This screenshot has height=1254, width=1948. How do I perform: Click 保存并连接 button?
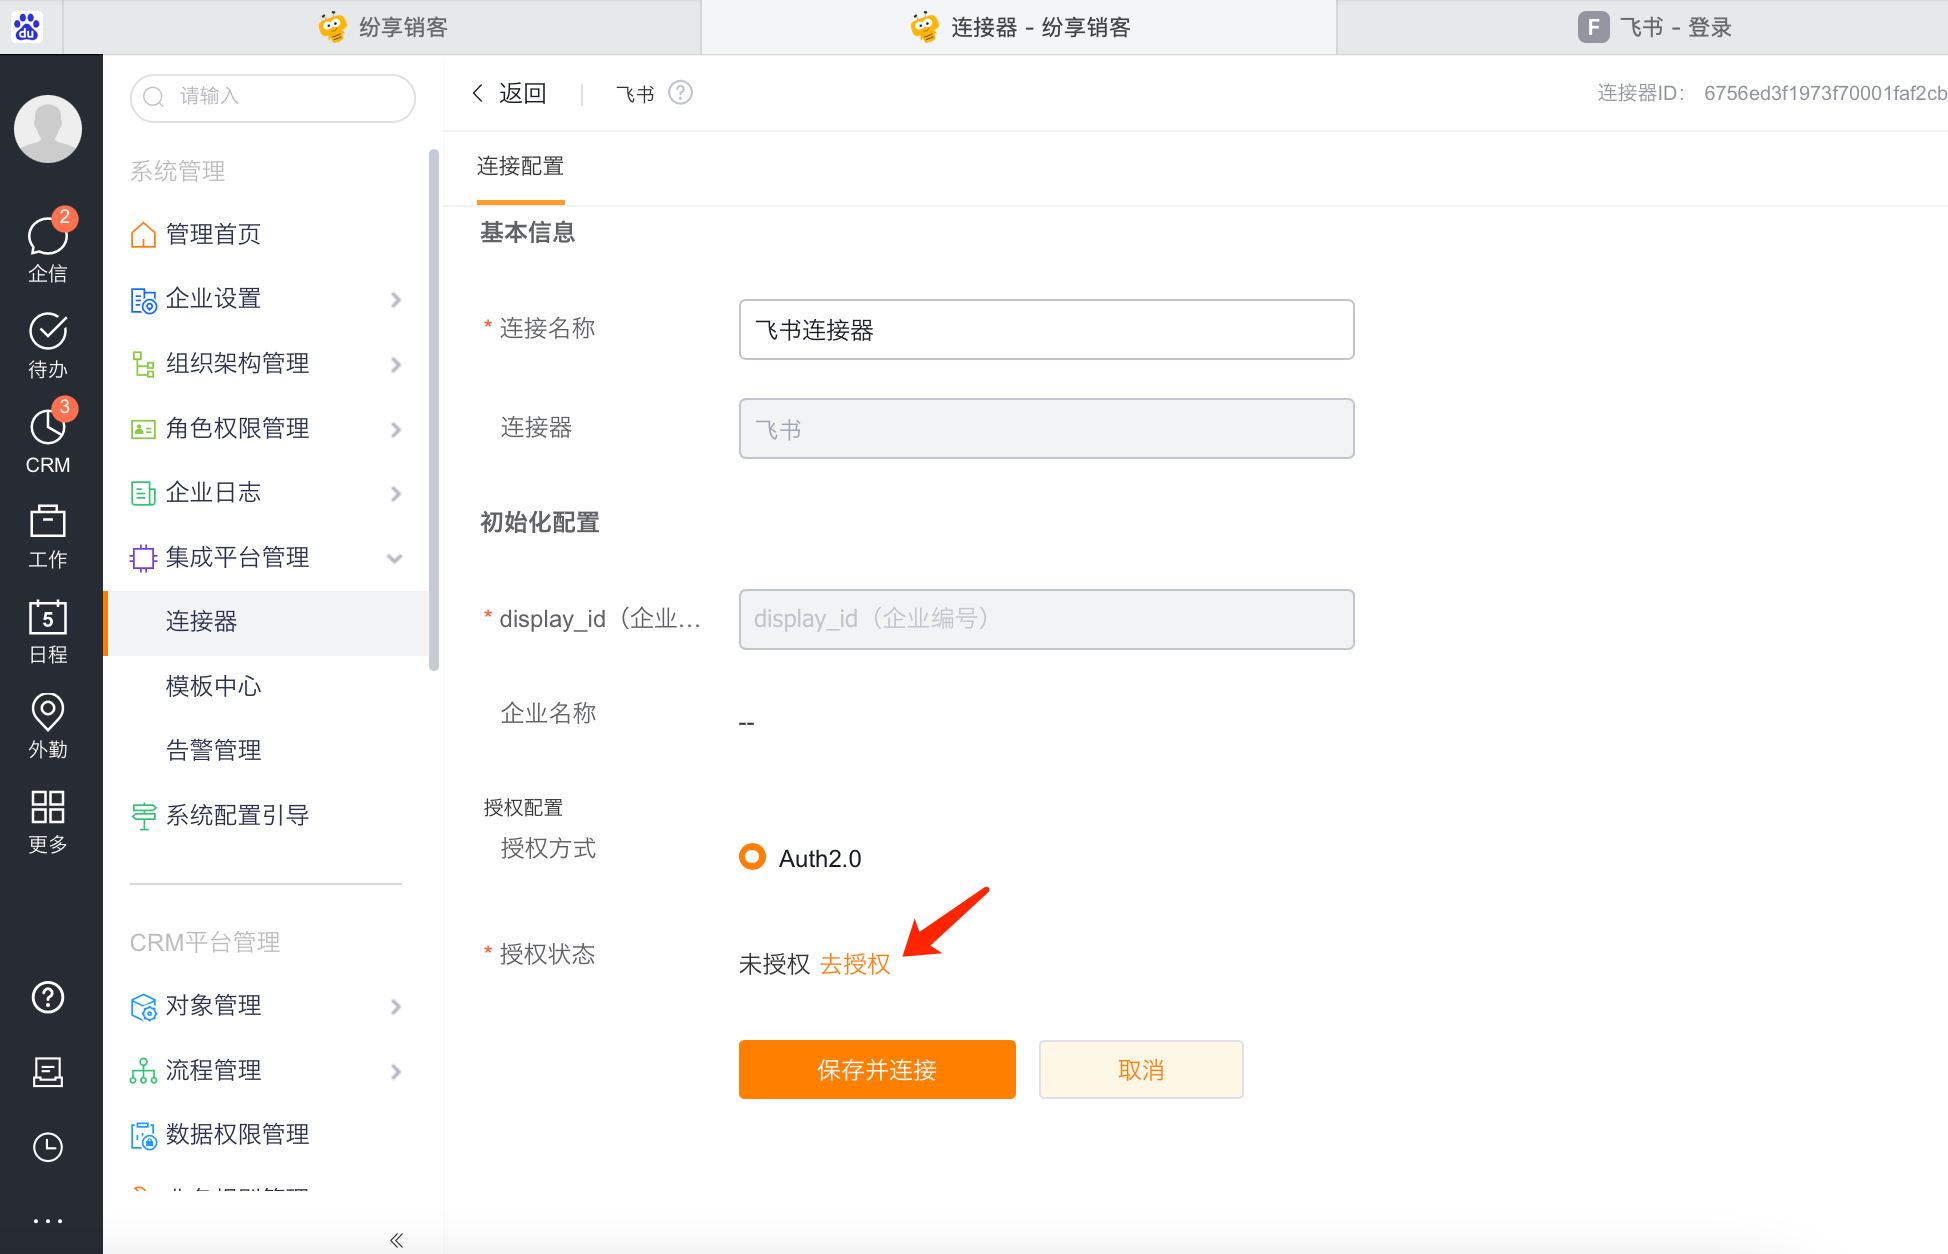pyautogui.click(x=877, y=1070)
